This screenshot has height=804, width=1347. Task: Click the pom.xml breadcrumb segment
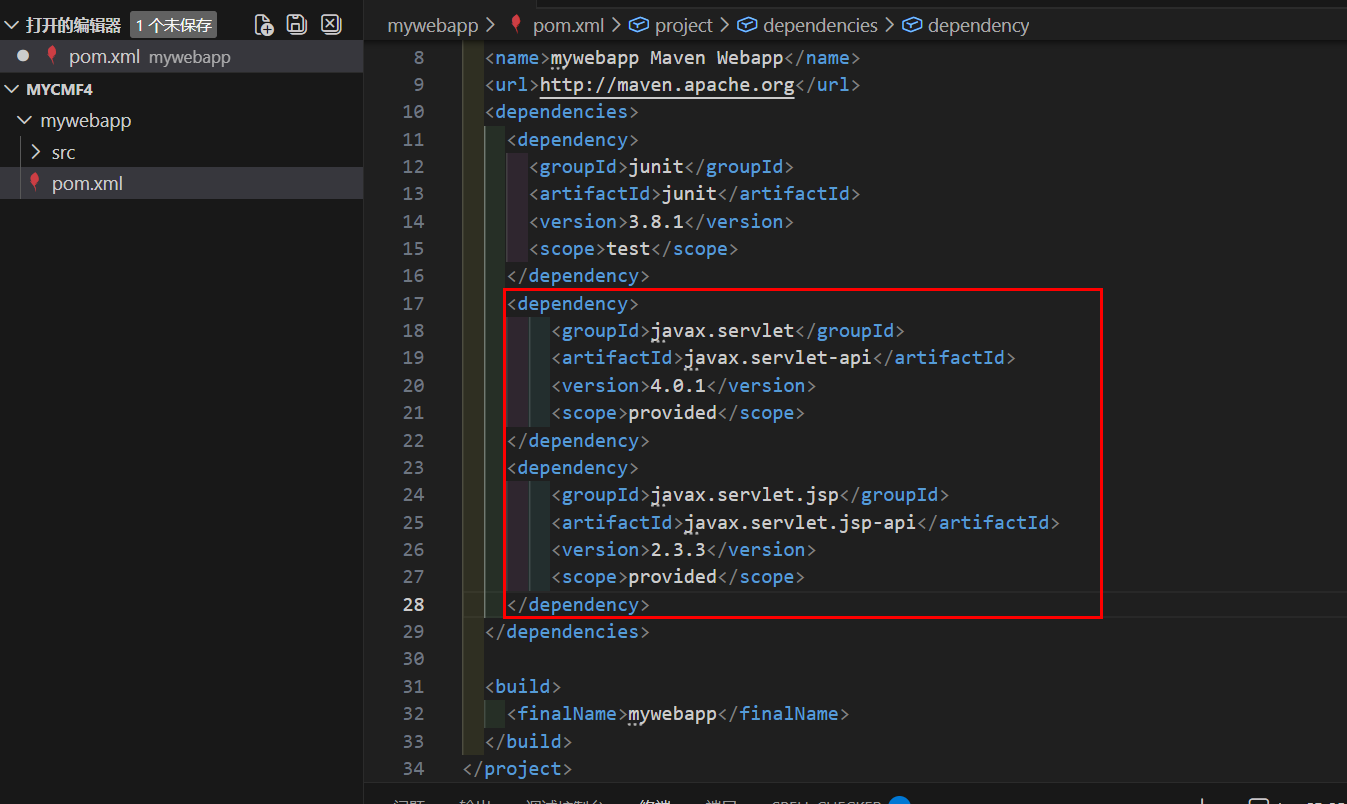568,26
